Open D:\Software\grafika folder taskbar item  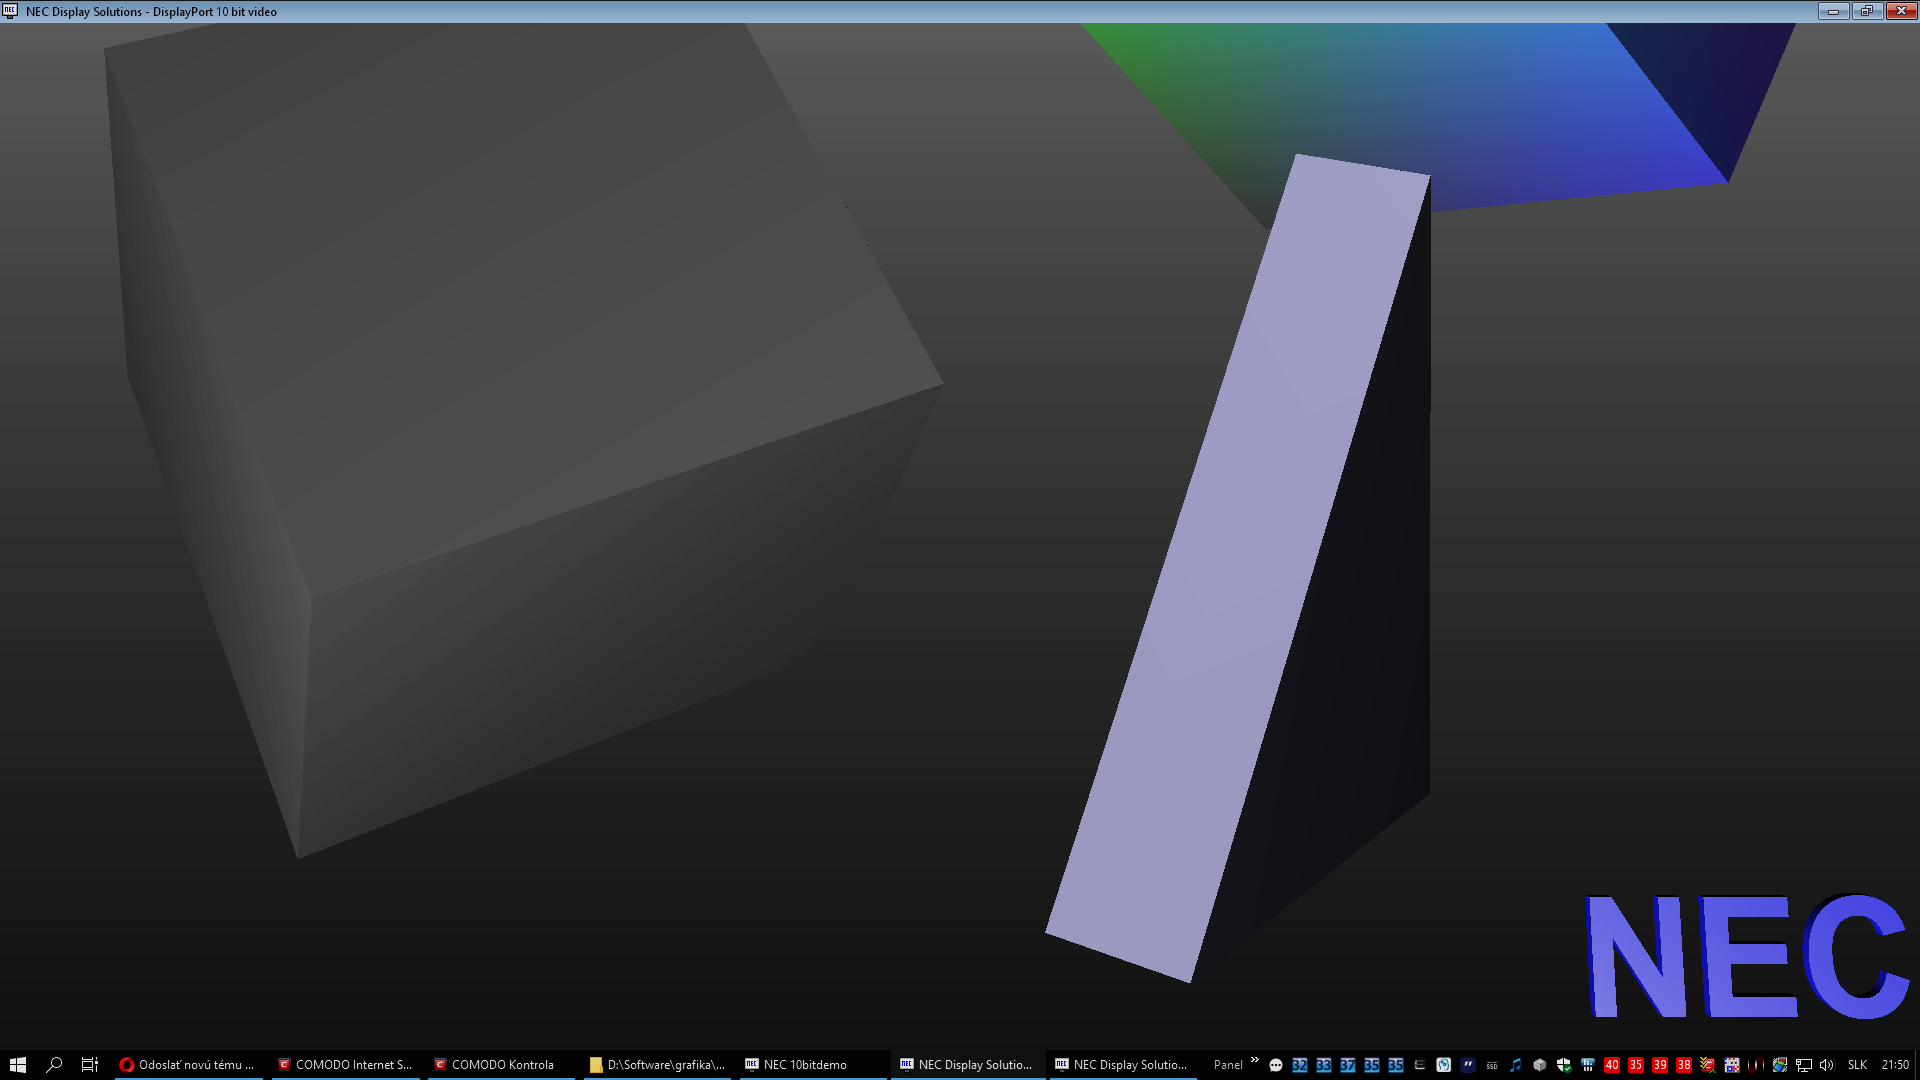pos(657,1065)
